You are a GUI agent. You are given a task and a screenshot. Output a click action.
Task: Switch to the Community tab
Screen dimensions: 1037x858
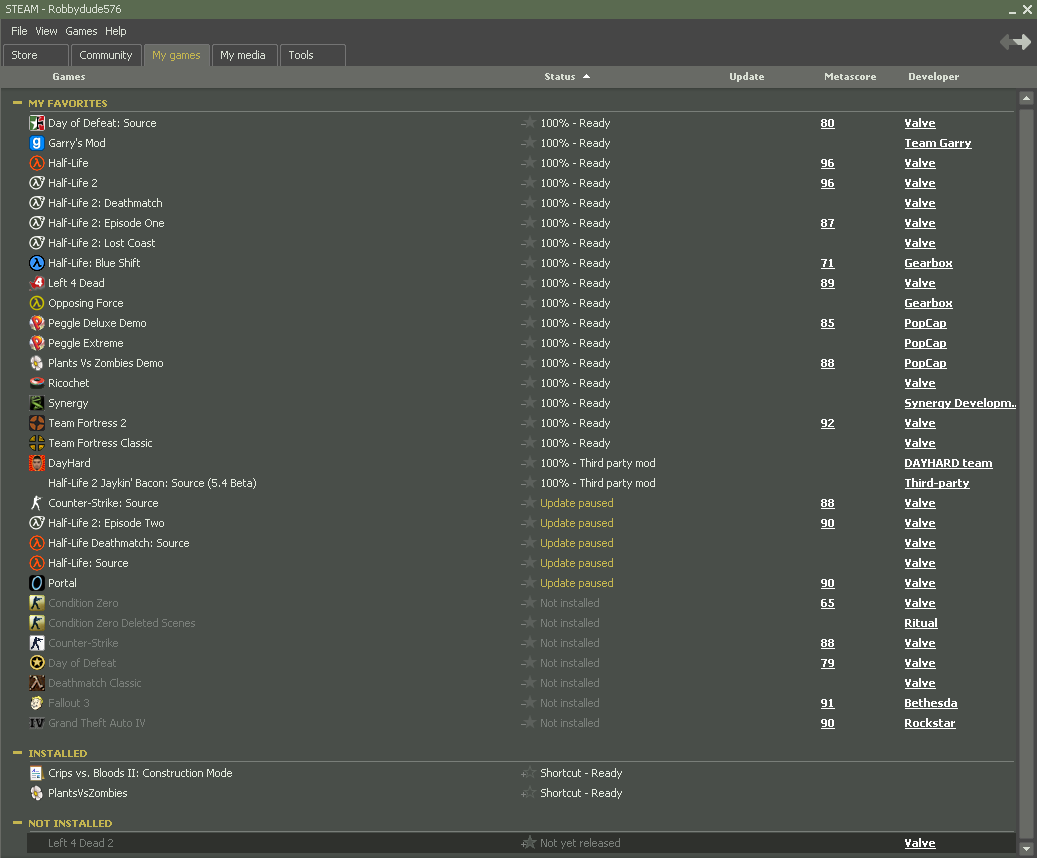coord(106,55)
